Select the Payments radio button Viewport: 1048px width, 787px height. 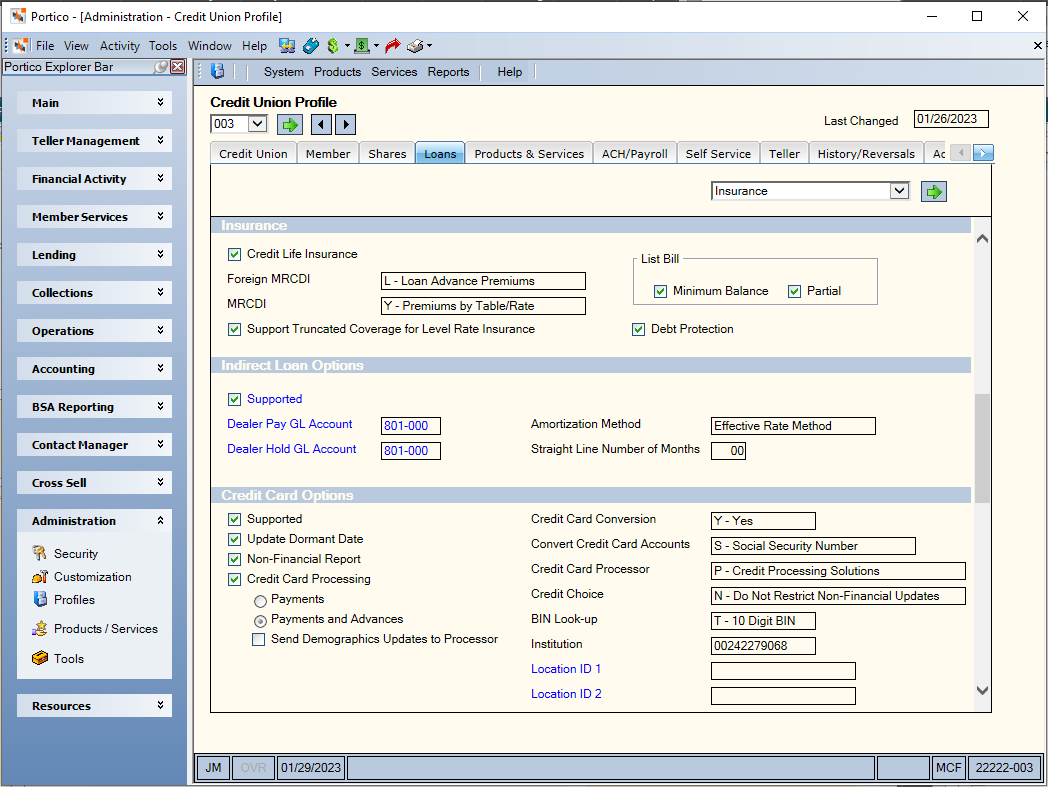tap(260, 600)
